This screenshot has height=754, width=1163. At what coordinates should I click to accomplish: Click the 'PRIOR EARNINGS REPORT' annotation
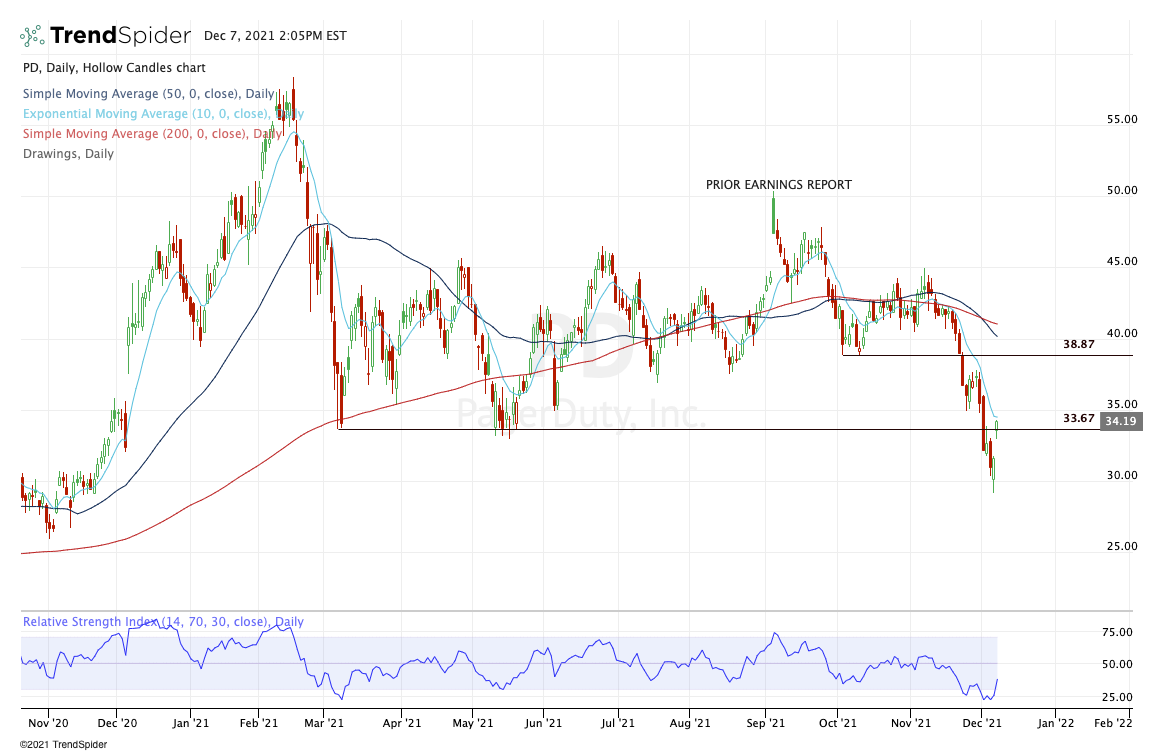tap(779, 185)
